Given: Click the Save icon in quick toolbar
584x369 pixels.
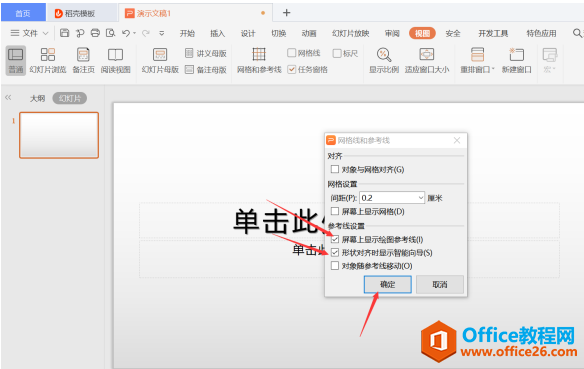Looking at the screenshot, I should (64, 33).
